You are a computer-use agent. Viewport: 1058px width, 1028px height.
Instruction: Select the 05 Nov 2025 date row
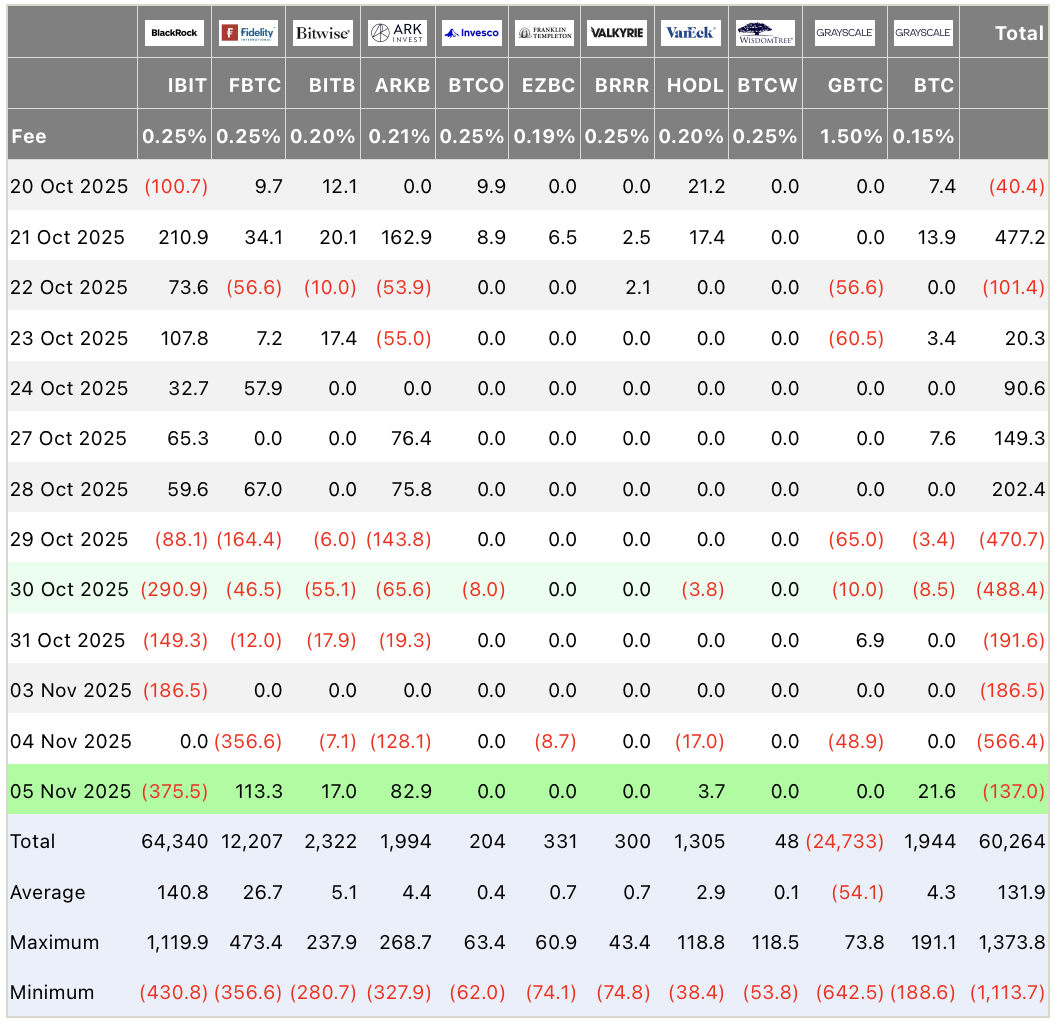click(x=70, y=791)
